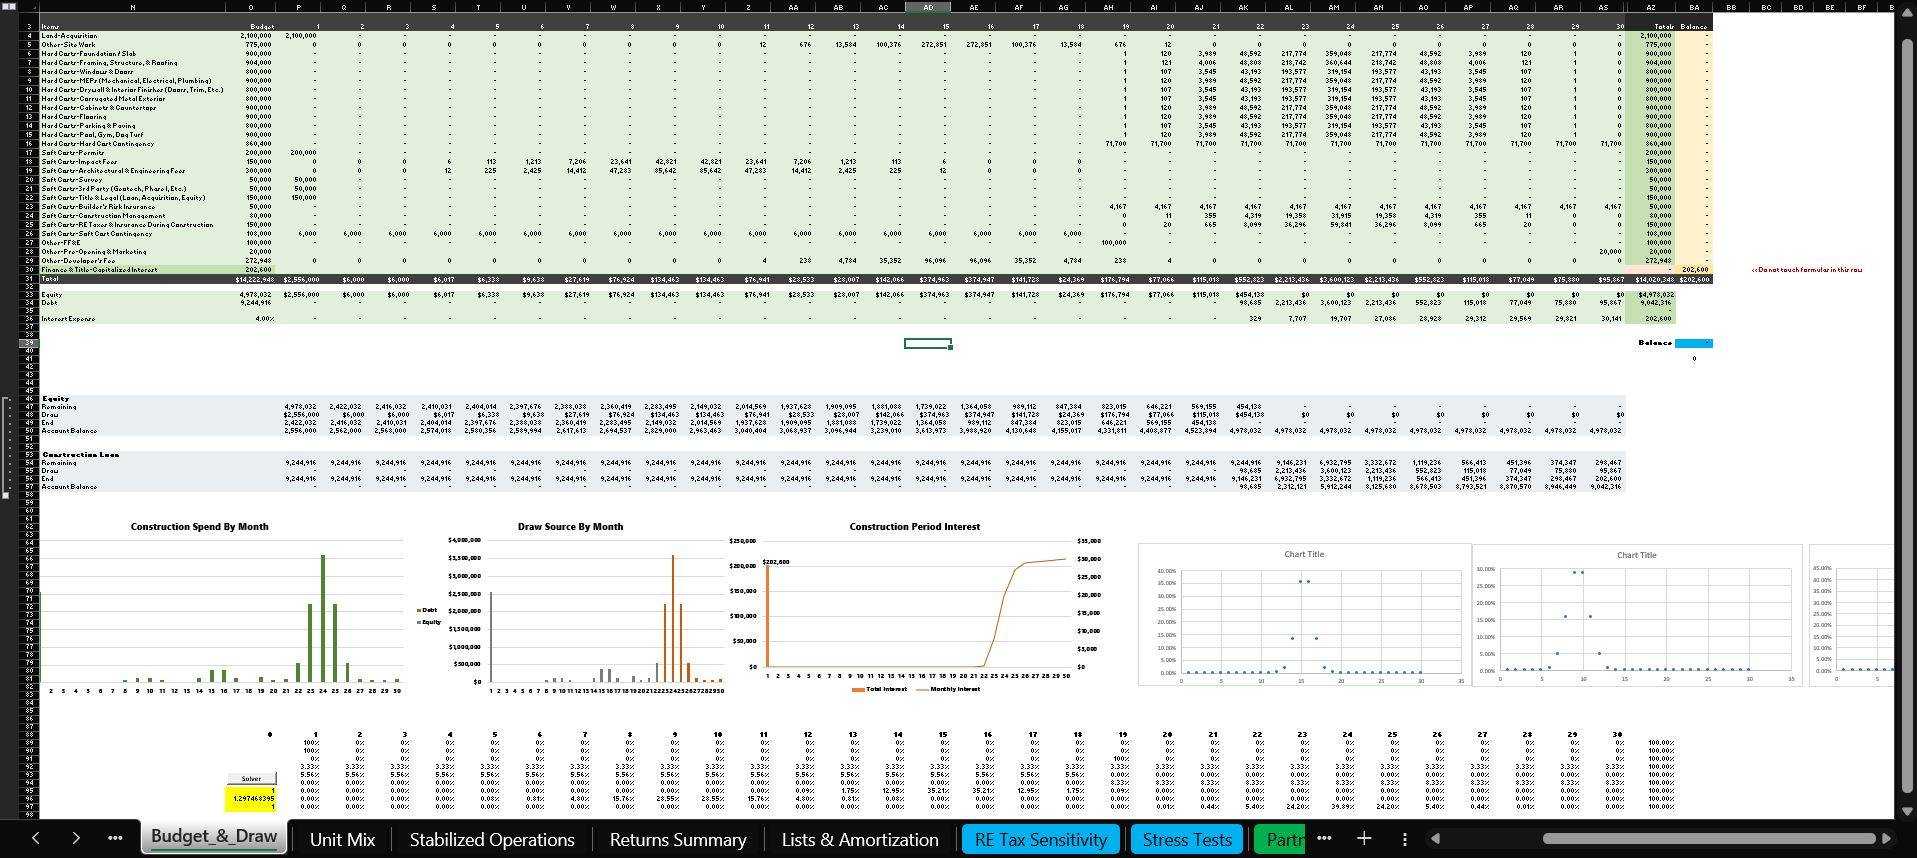Switch to the Budget_&_Draw sheet tab
Image resolution: width=1917 pixels, height=858 pixels.
point(214,837)
